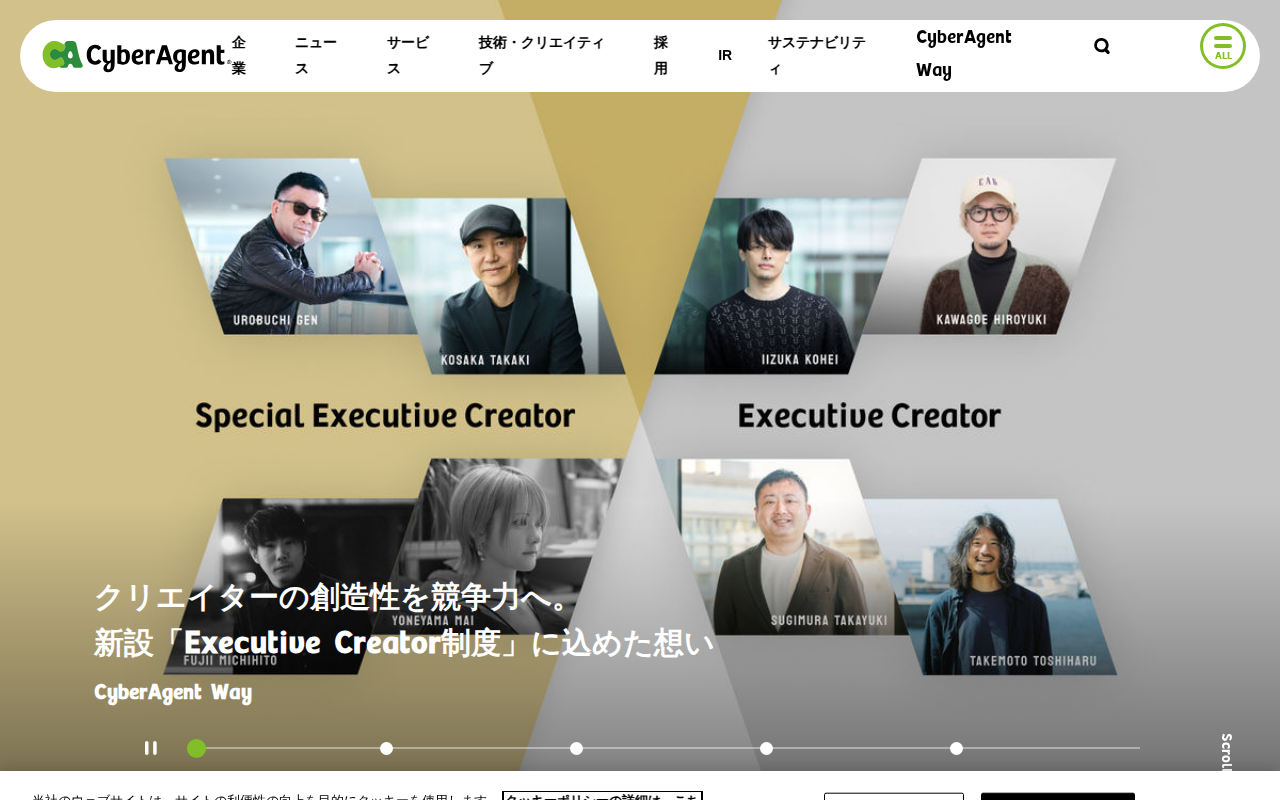Viewport: 1280px width, 800px height.
Task: Select the first slide indicator dot
Action: [x=196, y=748]
